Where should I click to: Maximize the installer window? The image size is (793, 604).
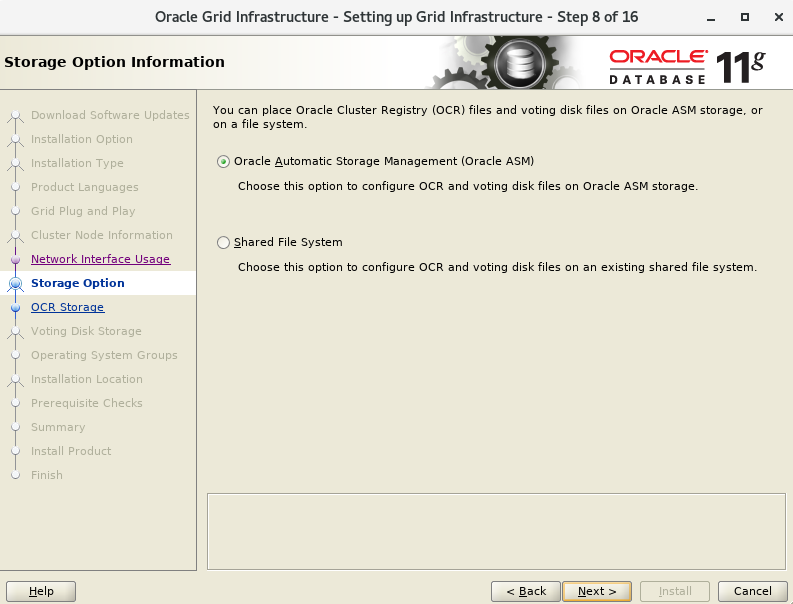point(745,17)
